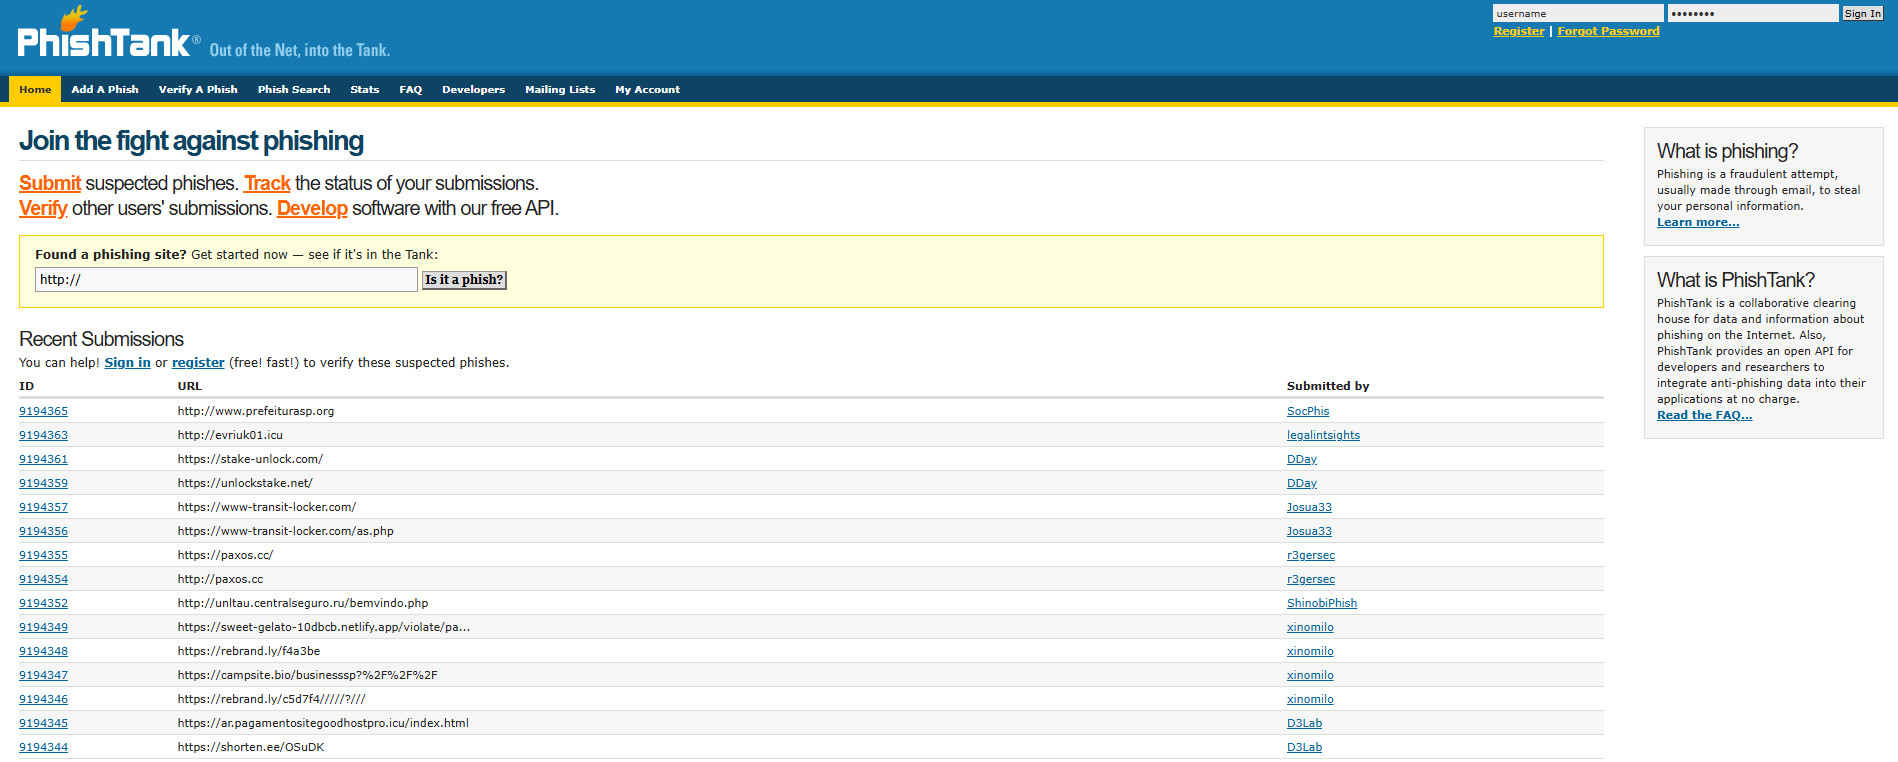Image resolution: width=1898 pixels, height=762 pixels.
Task: Open the Read the FAQ link
Action: 1704,415
